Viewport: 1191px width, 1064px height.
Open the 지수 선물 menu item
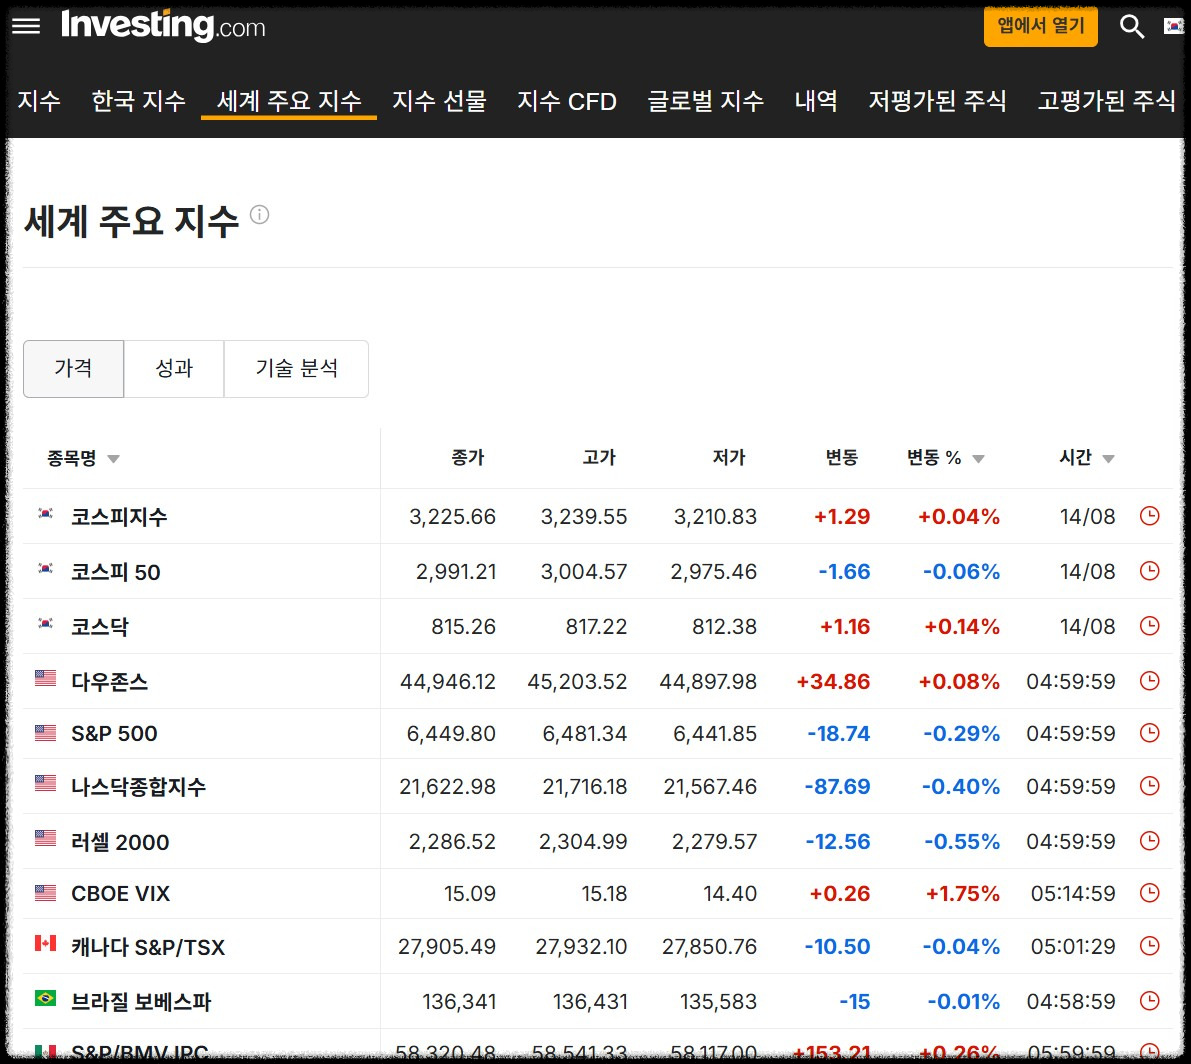[439, 100]
